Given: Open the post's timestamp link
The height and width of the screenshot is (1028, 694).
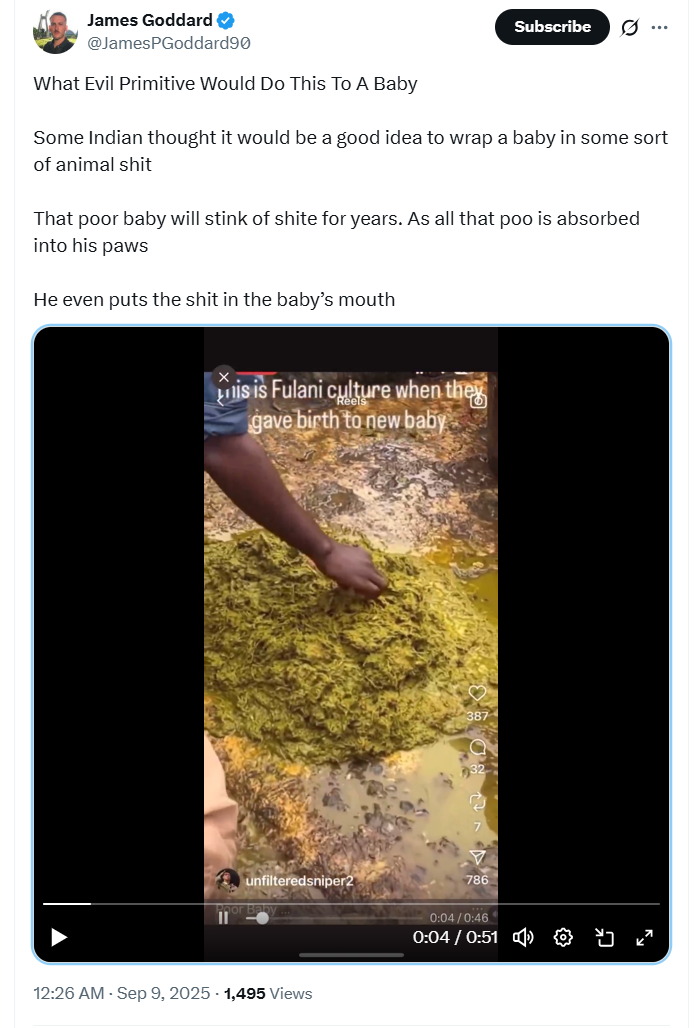Looking at the screenshot, I should coord(122,993).
